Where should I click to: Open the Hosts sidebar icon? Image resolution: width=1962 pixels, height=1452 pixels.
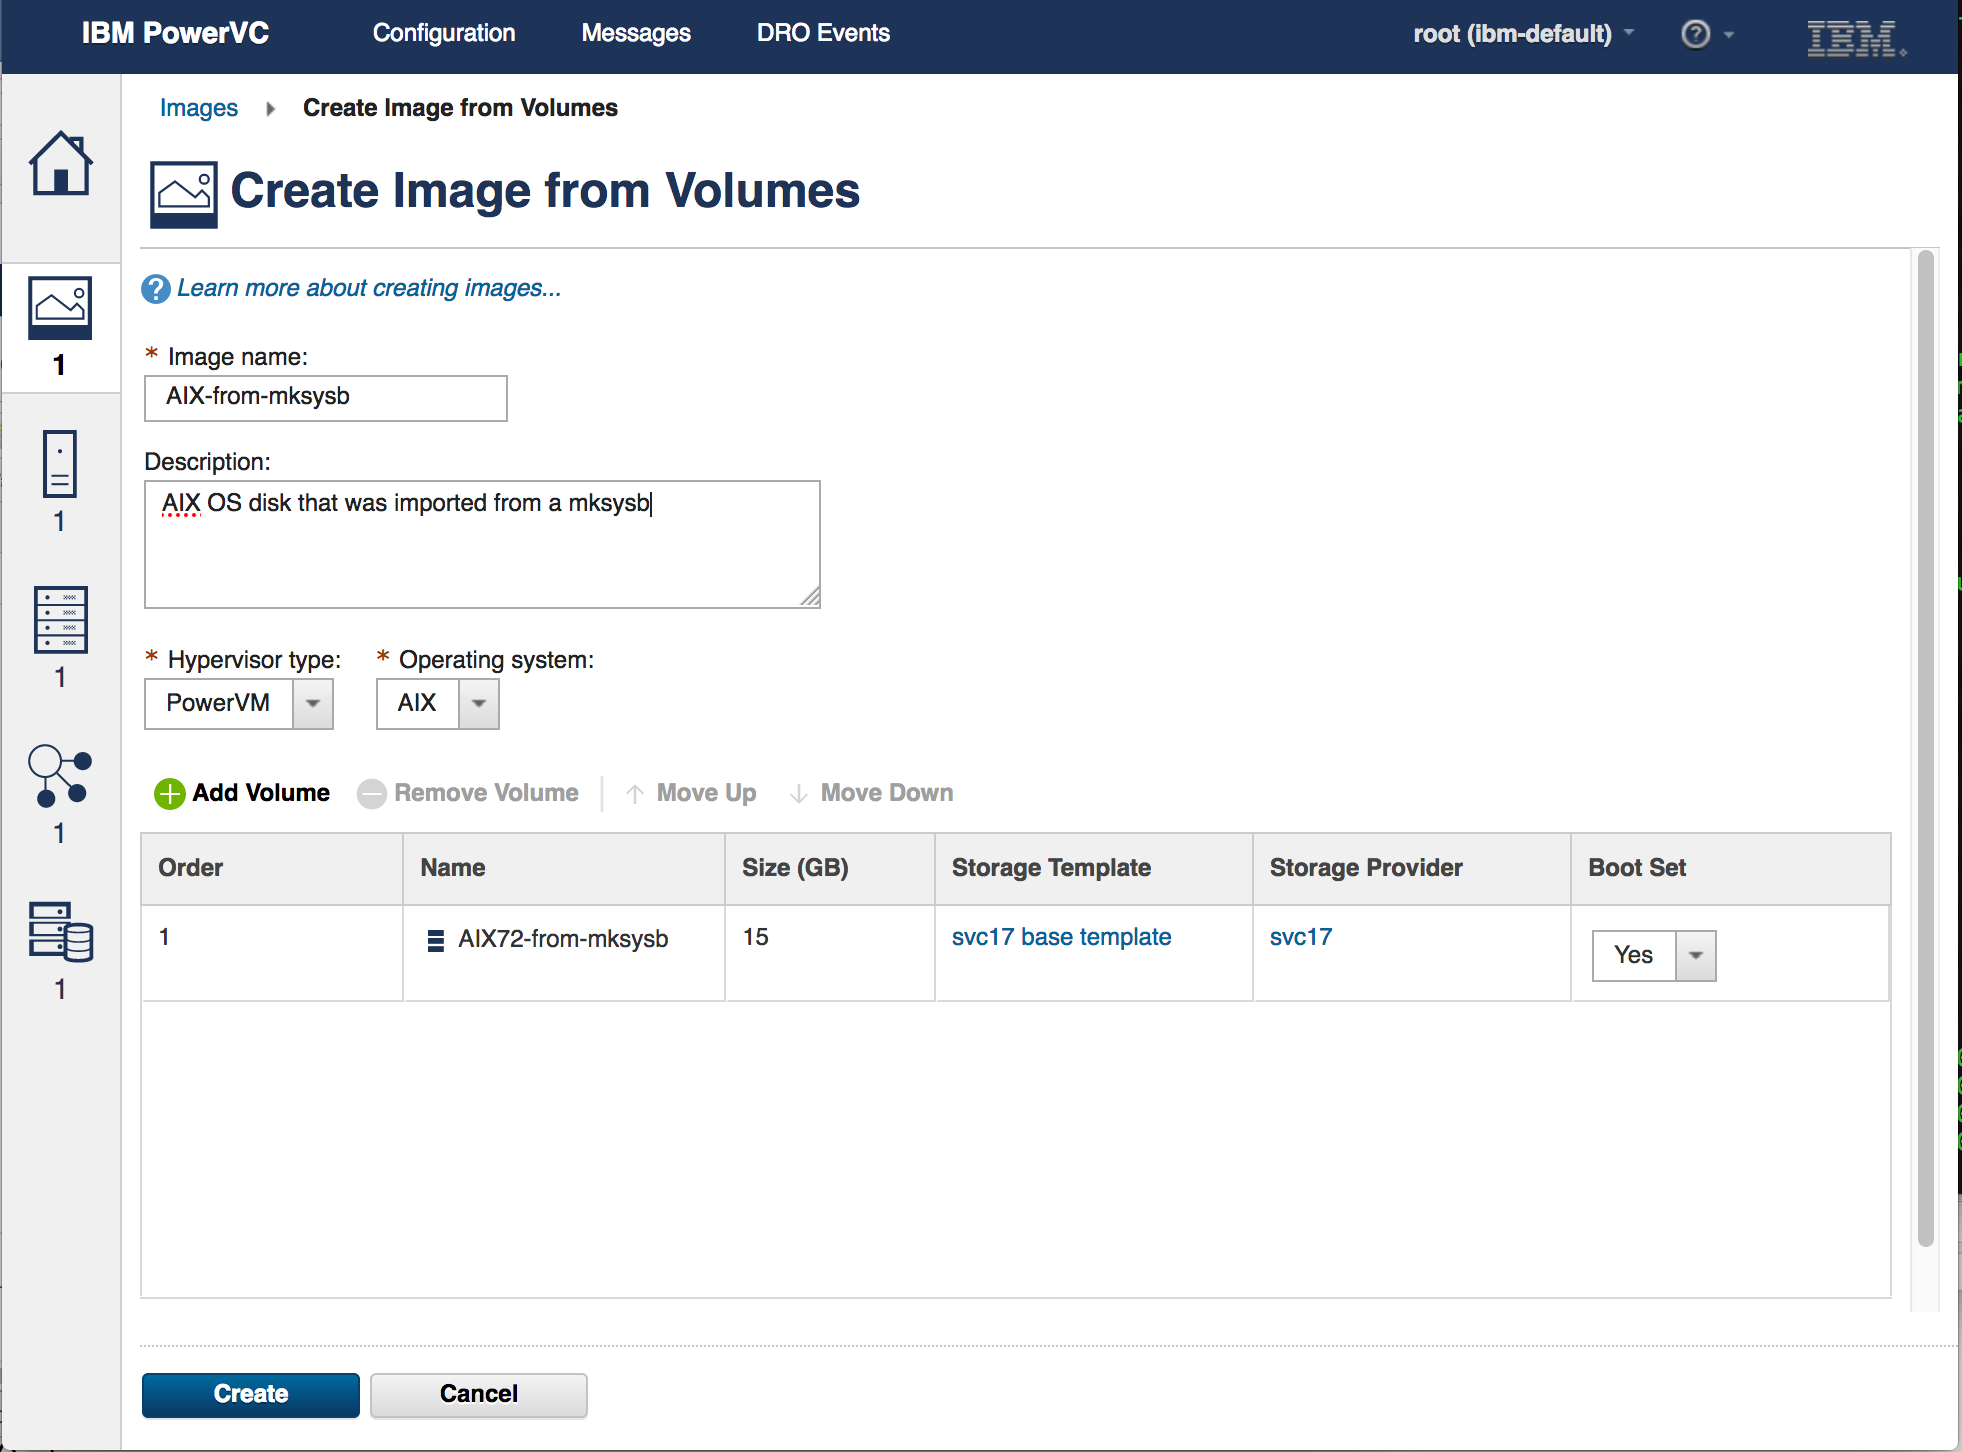[61, 620]
